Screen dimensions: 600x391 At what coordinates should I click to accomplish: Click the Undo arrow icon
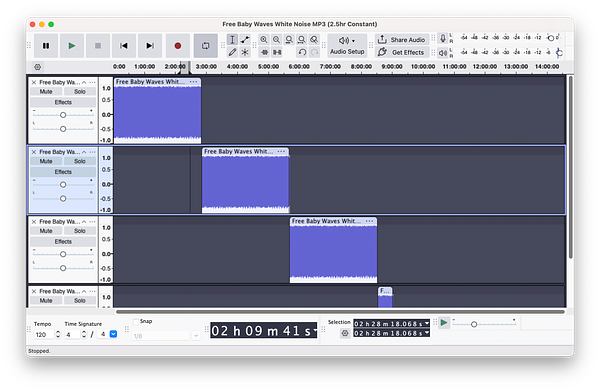[302, 52]
